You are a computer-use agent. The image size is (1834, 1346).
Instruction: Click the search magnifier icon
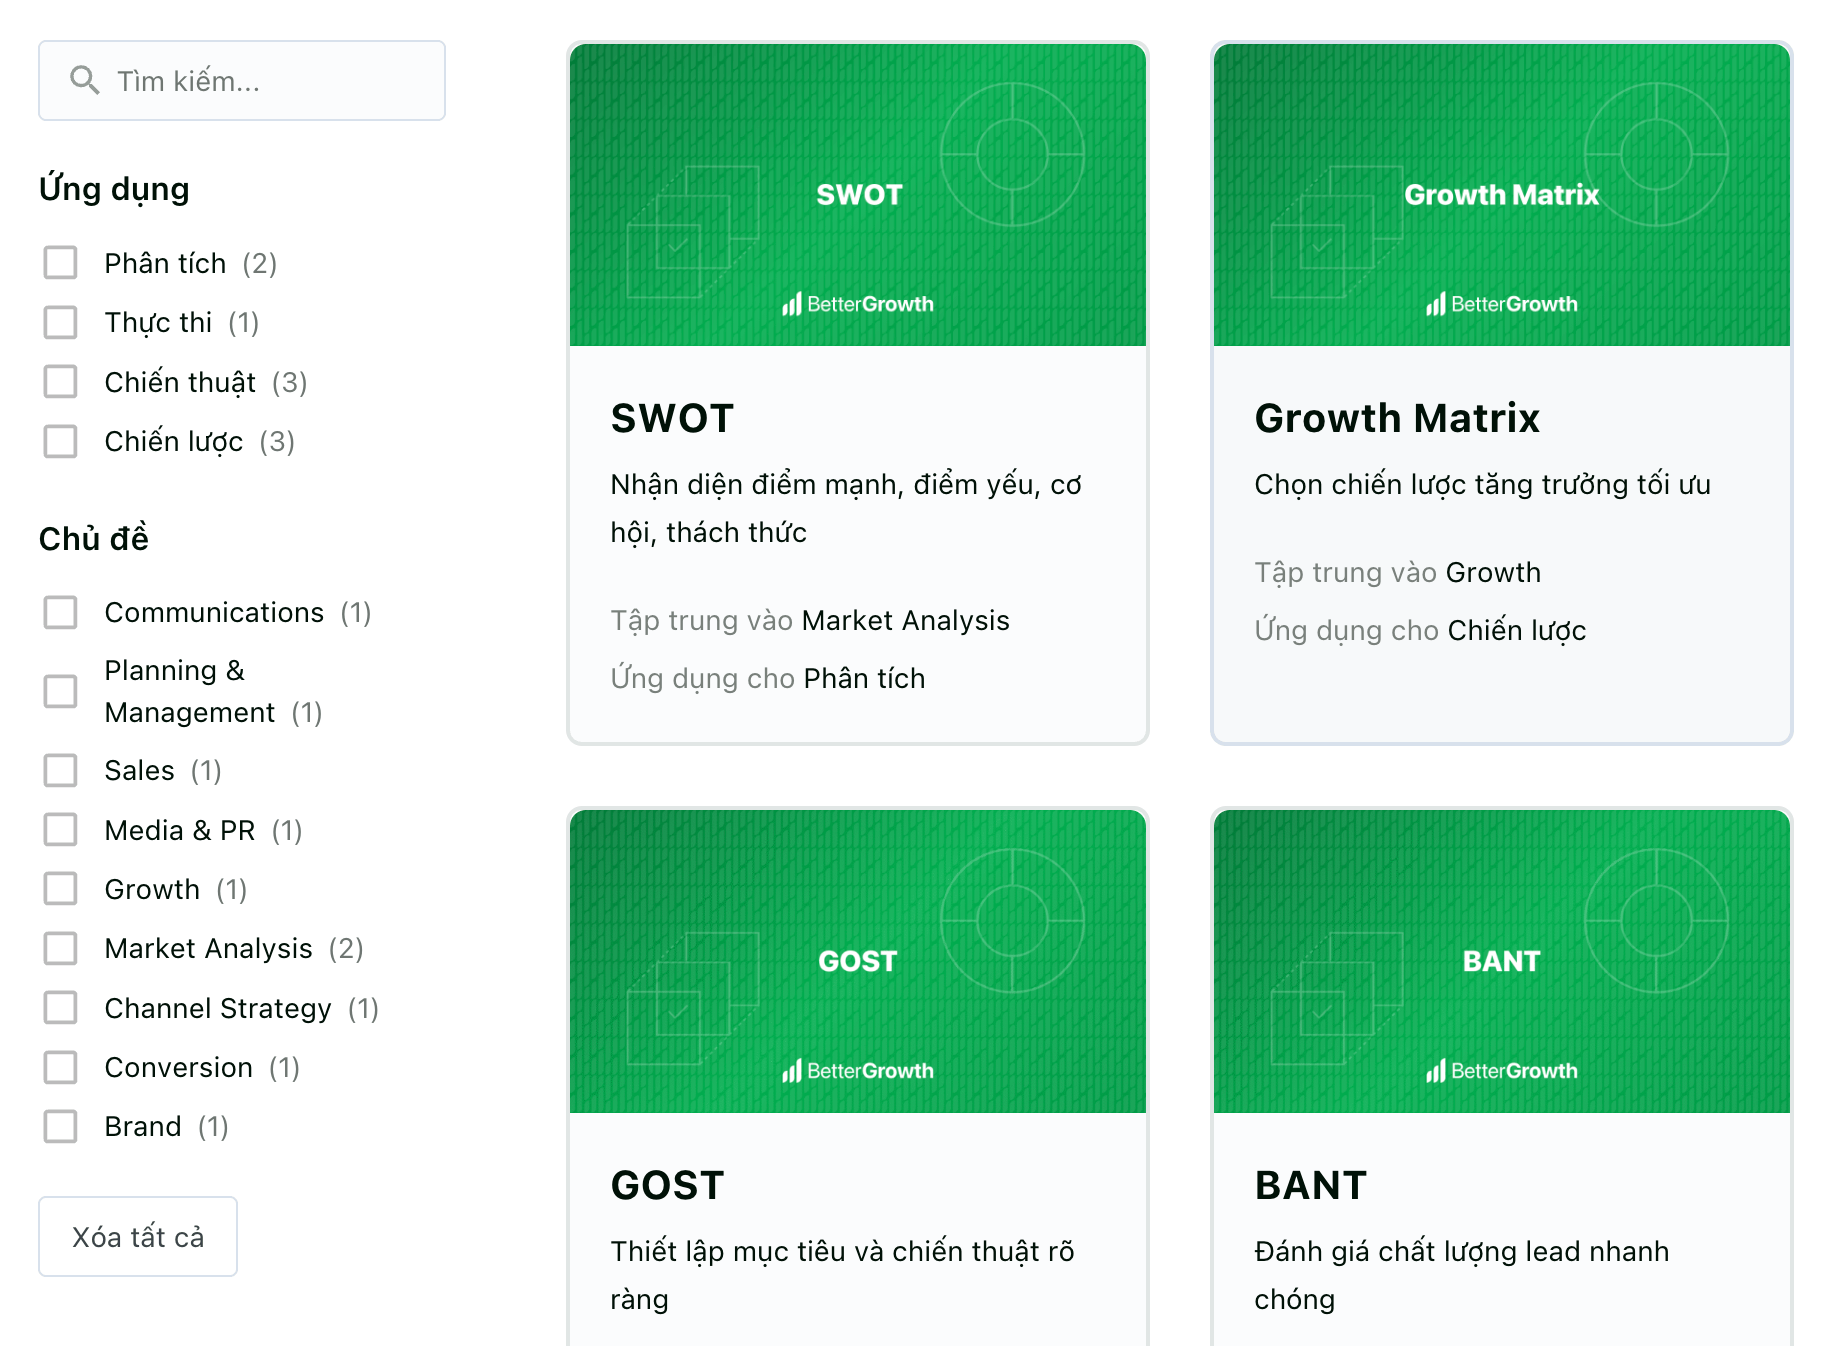pyautogui.click(x=85, y=80)
